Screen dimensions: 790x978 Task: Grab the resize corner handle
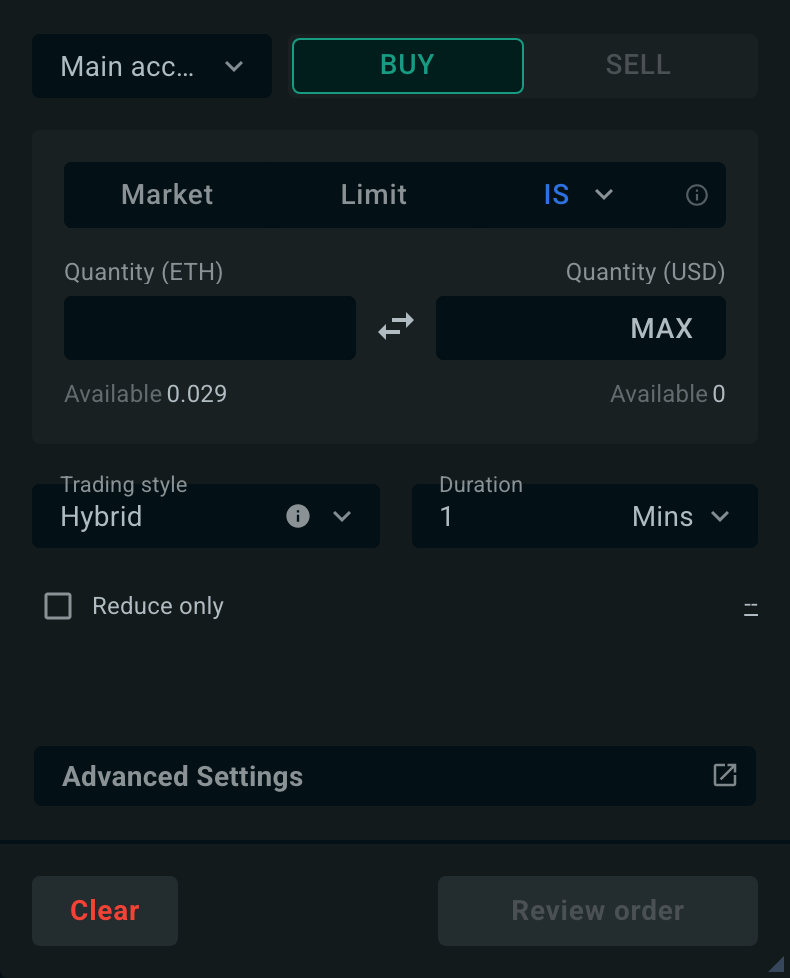[x=776, y=964]
